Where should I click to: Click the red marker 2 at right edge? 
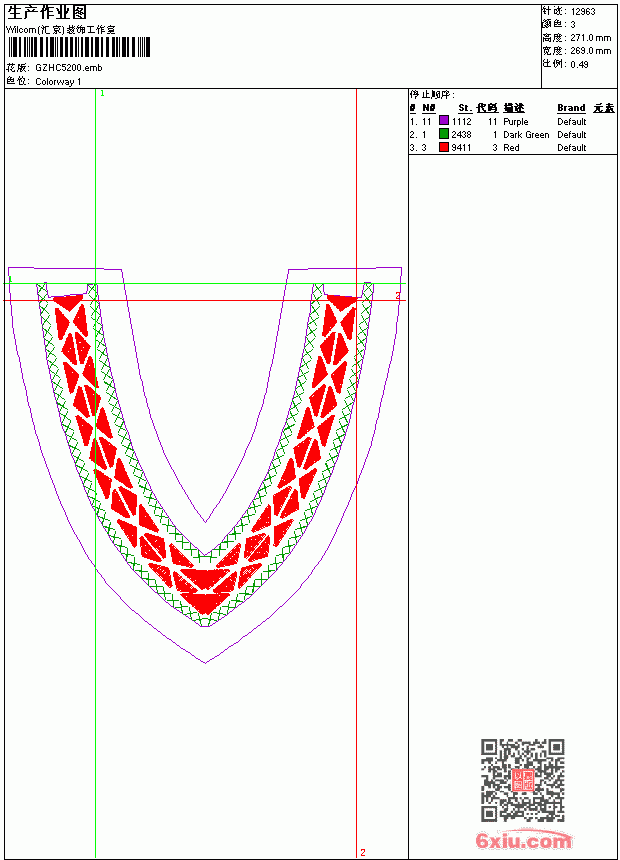tap(398, 296)
